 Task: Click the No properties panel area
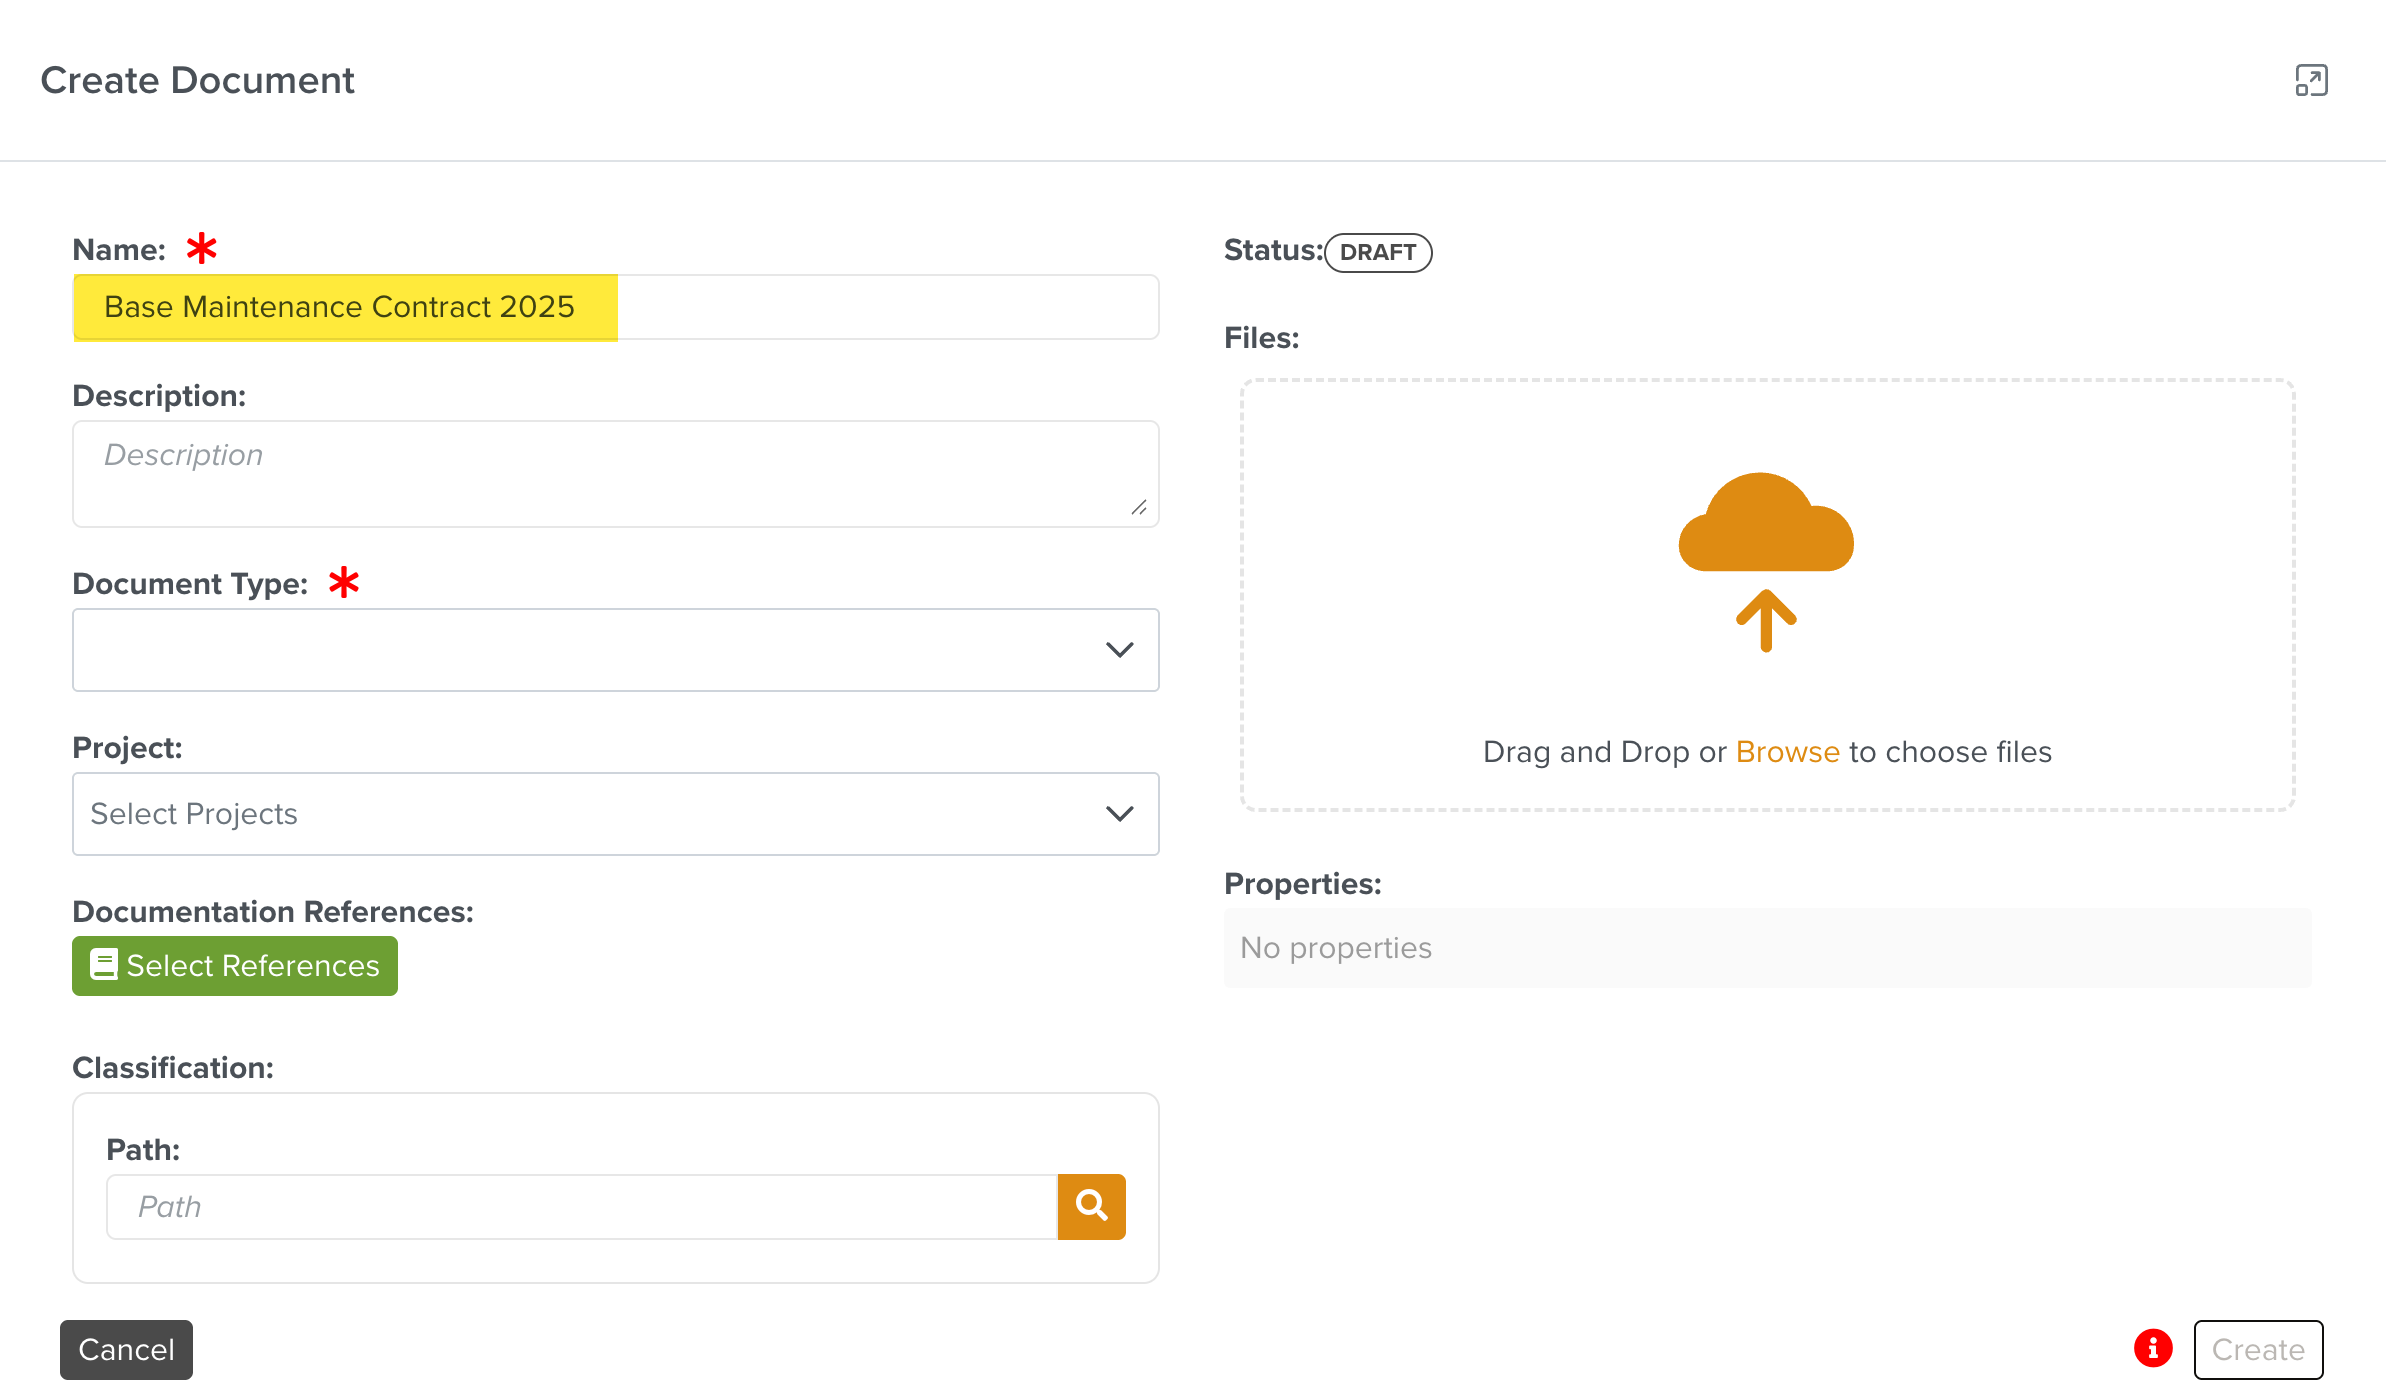[1766, 948]
